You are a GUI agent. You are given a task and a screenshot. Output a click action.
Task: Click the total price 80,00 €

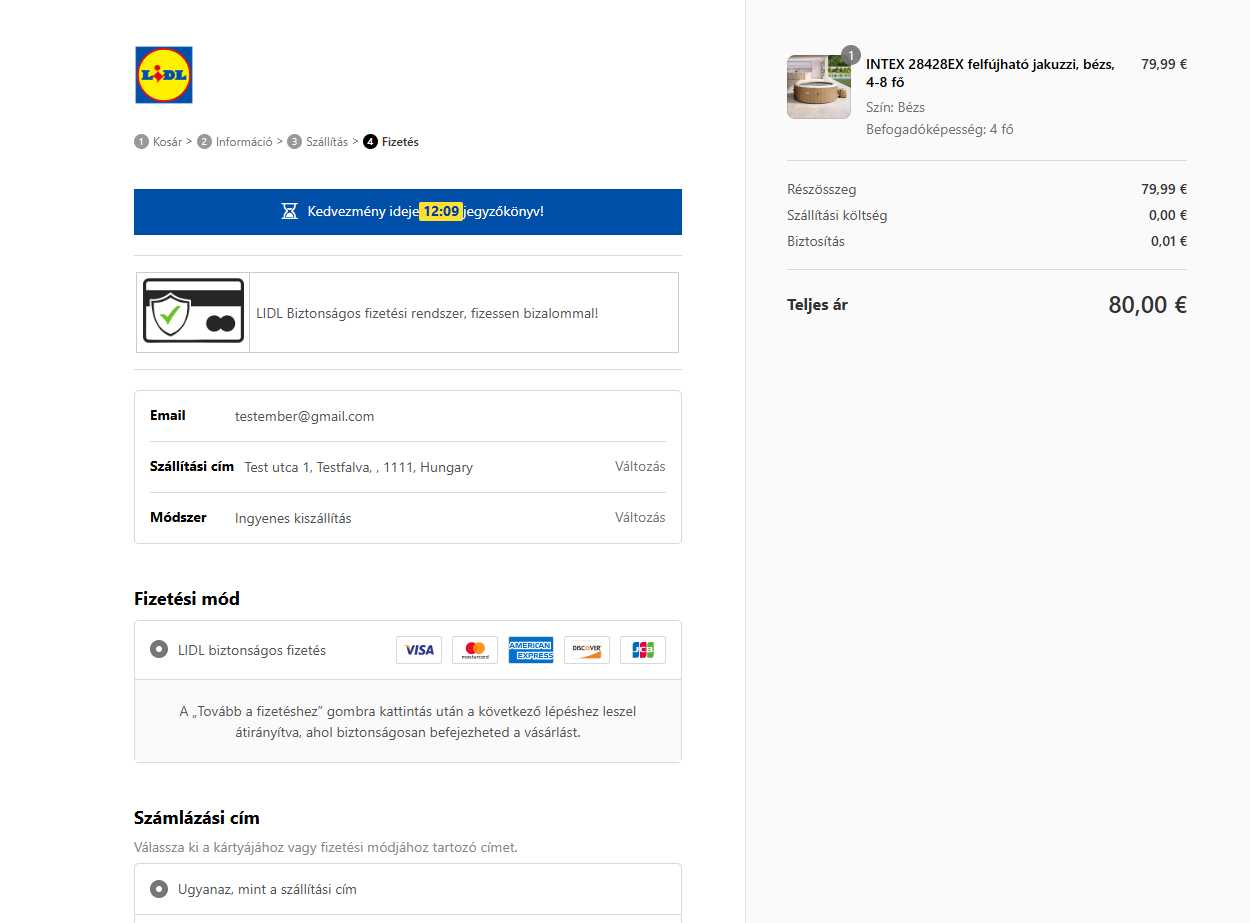coord(1147,305)
